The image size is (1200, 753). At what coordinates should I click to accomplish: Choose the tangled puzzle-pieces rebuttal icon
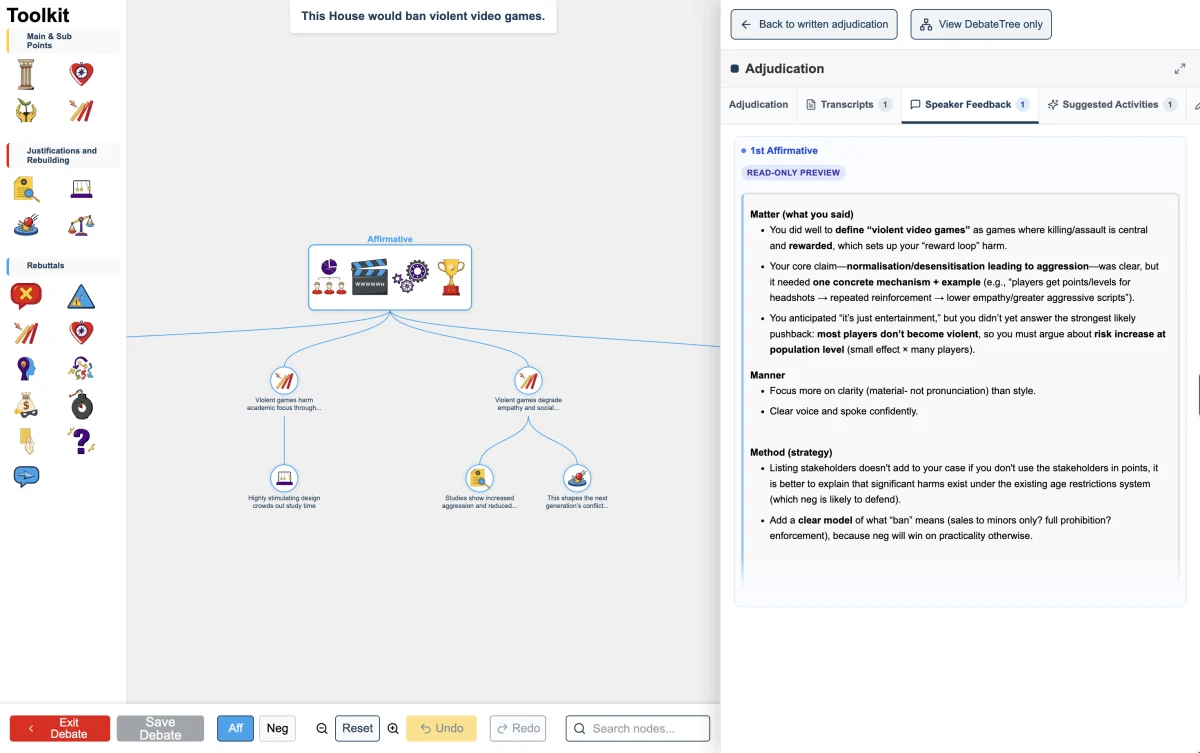(81, 369)
